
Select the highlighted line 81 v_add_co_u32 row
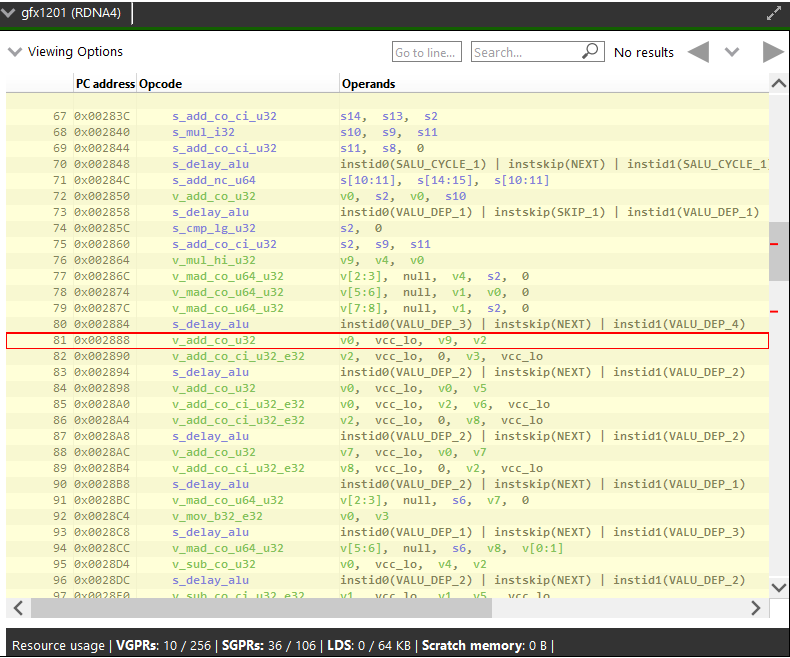[387, 340]
